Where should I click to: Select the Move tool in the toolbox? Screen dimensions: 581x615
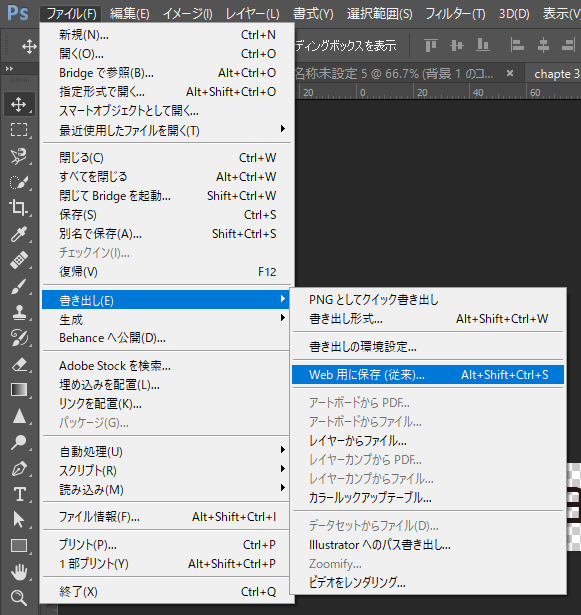[x=19, y=104]
